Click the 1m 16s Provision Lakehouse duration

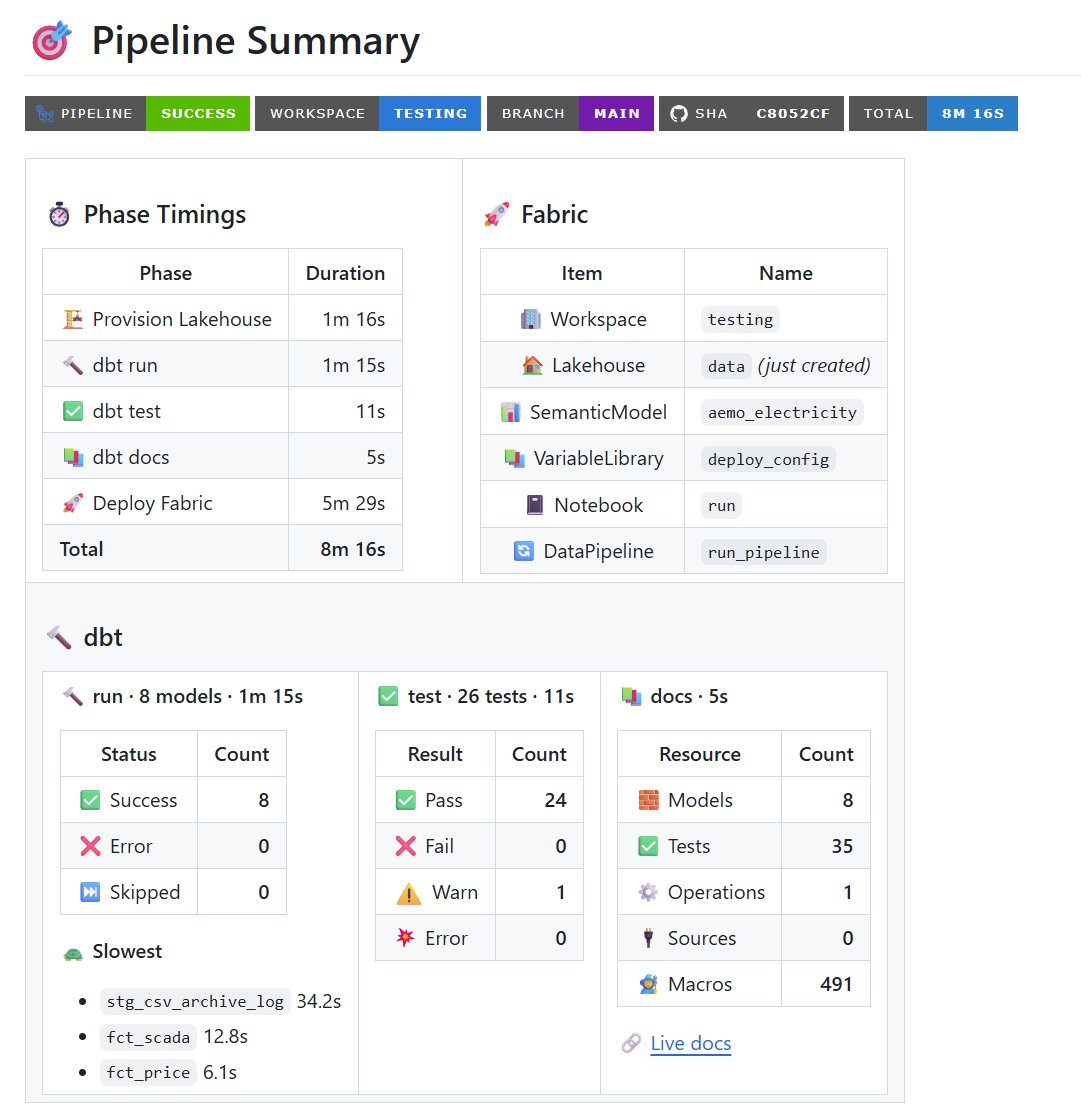coord(353,319)
